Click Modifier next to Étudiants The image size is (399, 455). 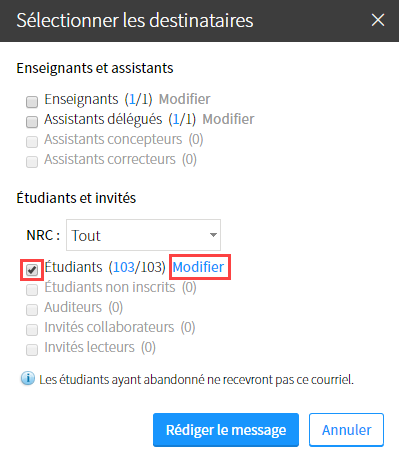pyautogui.click(x=198, y=267)
